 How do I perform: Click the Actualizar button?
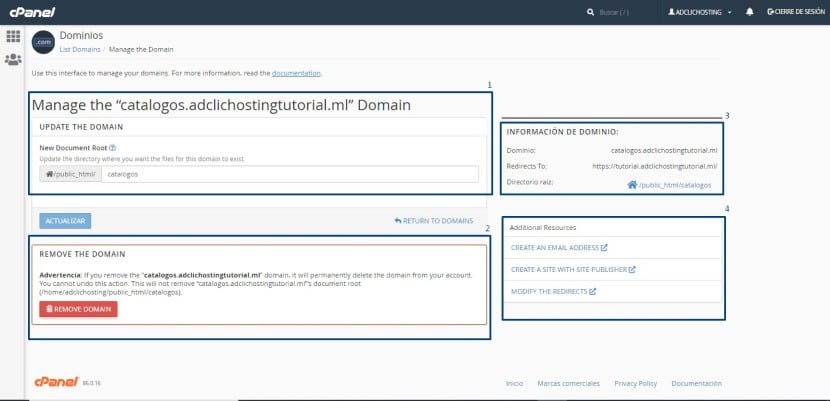[65, 221]
